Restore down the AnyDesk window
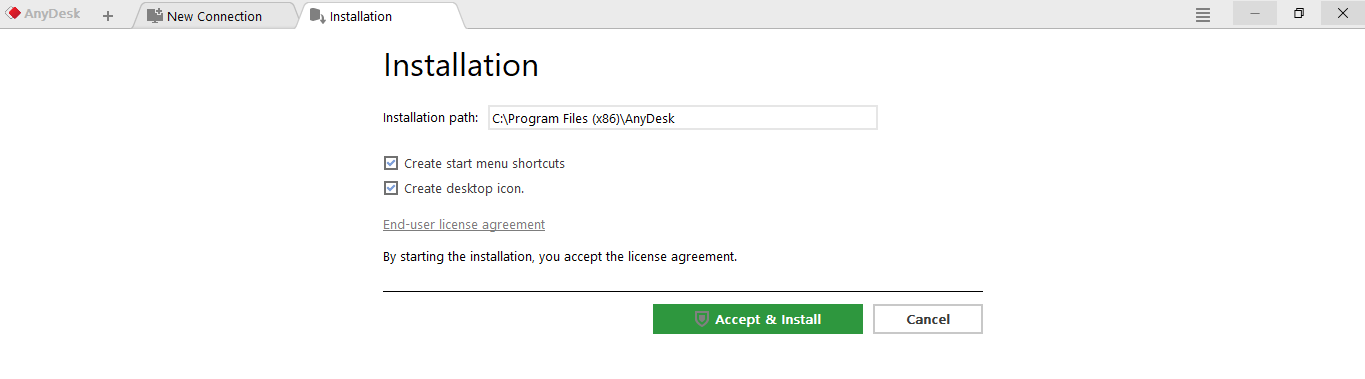The image size is (1365, 379). point(1299,13)
